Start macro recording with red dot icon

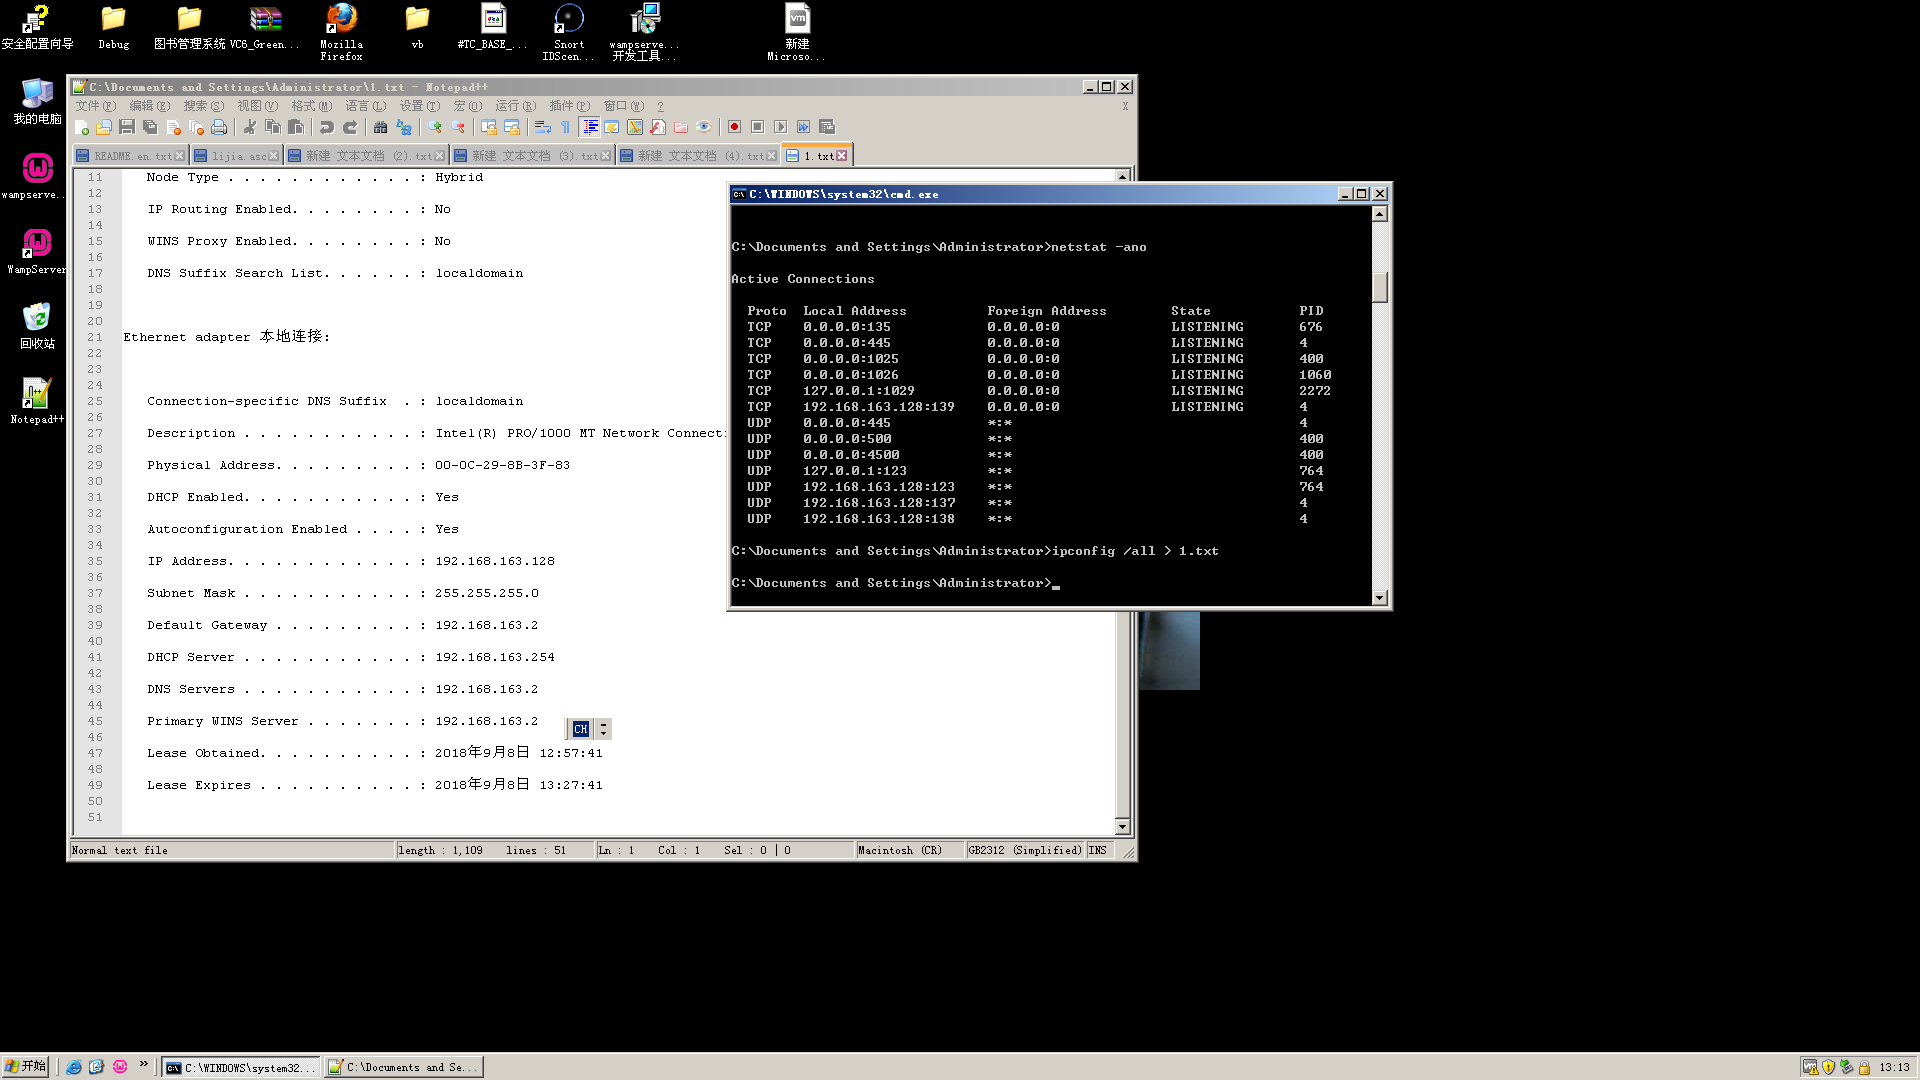(x=734, y=127)
